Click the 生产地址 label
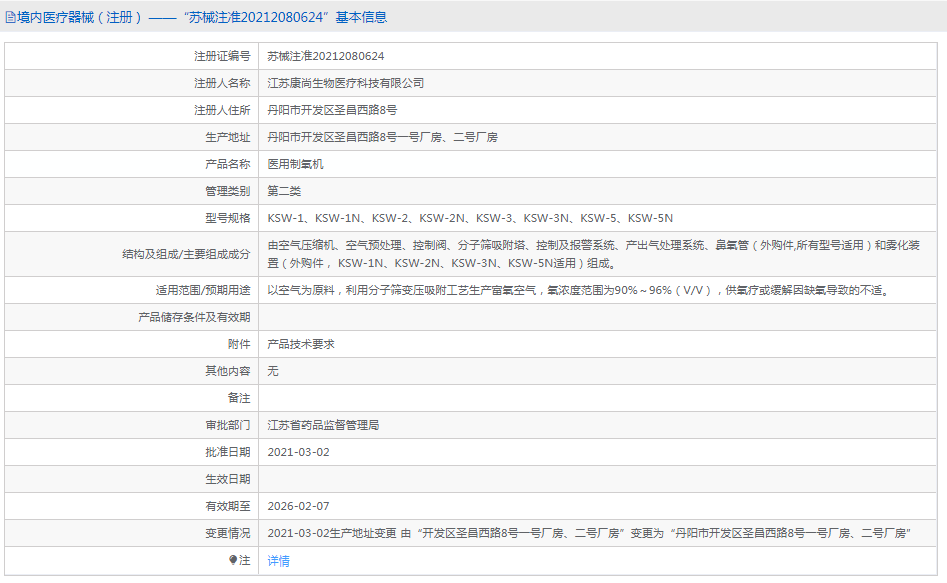 (228, 137)
